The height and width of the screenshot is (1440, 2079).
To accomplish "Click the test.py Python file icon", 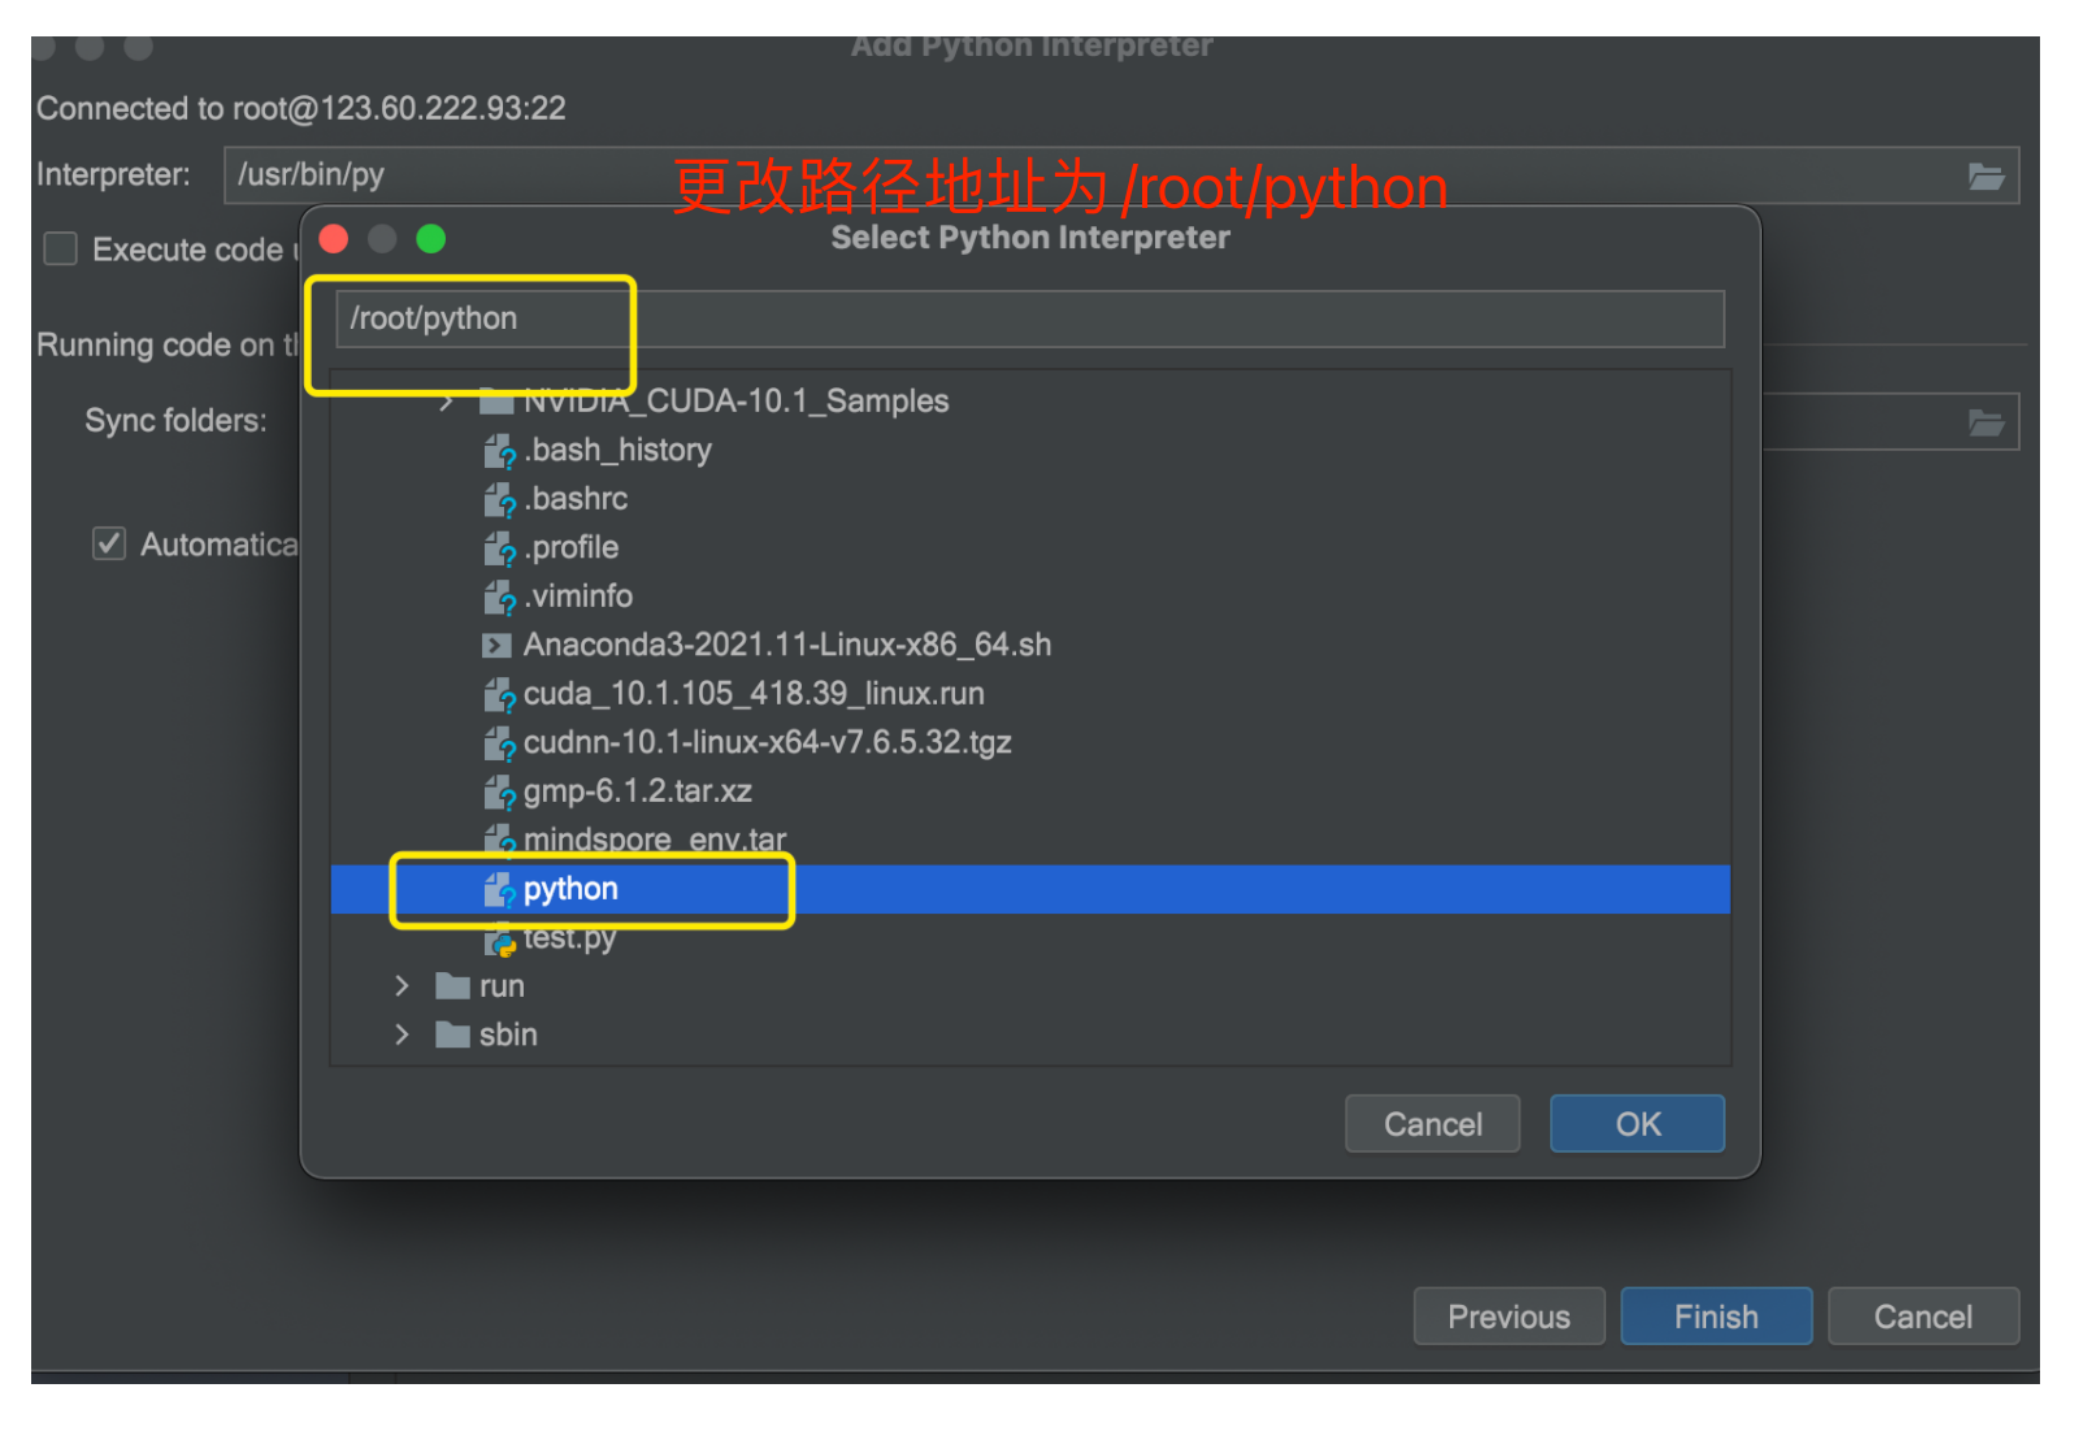I will tap(498, 939).
